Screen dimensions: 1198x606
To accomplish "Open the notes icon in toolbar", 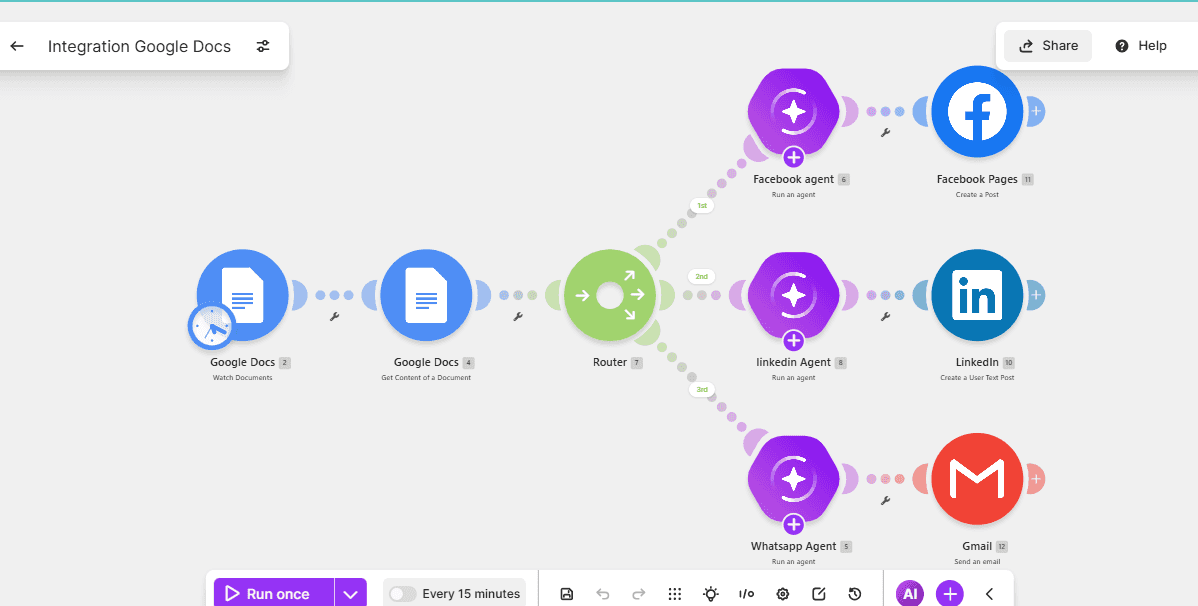I will (818, 594).
